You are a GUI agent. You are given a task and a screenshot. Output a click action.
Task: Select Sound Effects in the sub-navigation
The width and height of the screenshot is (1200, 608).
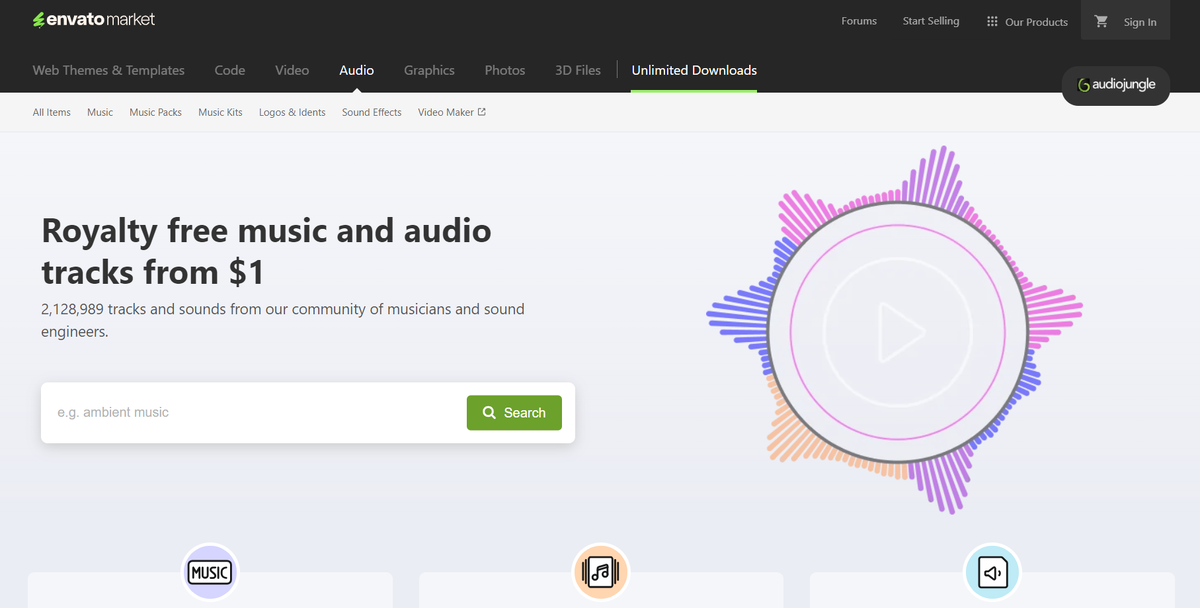tap(372, 113)
